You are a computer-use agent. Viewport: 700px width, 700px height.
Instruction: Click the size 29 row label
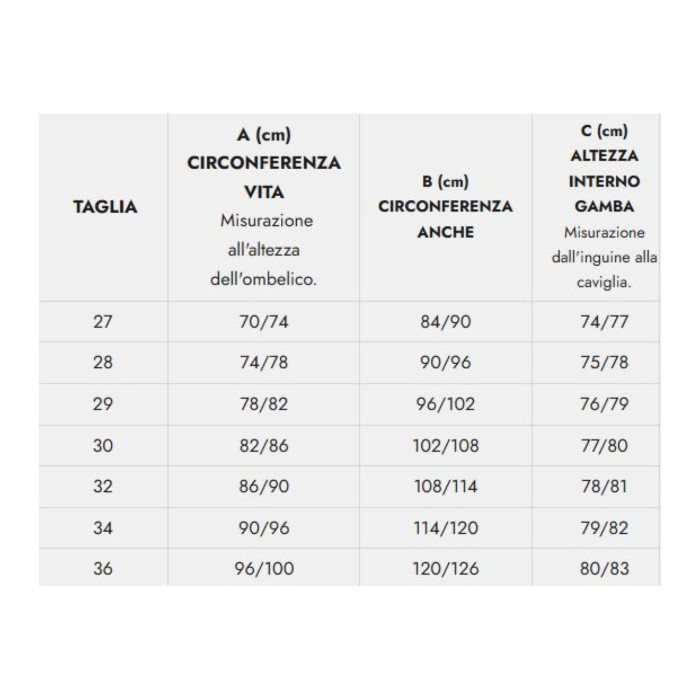coord(103,404)
